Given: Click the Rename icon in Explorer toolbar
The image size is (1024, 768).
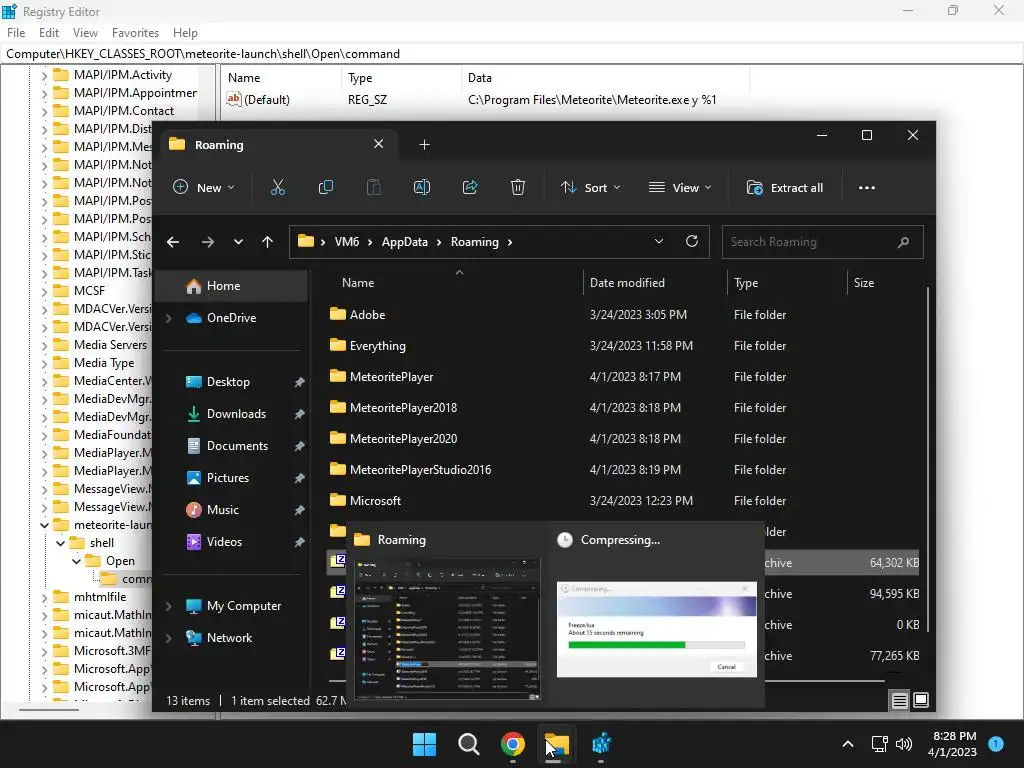Looking at the screenshot, I should point(422,187).
